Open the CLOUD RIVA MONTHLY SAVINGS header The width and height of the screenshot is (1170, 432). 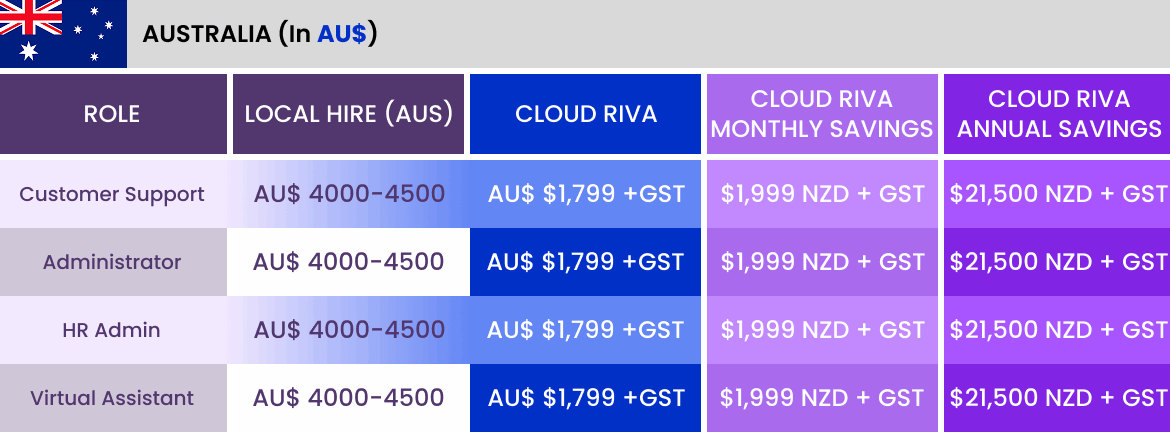pyautogui.click(x=822, y=113)
